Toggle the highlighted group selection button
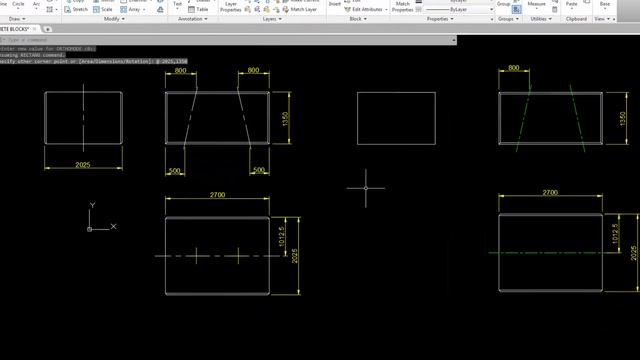Image resolution: width=640 pixels, height=360 pixels. 516,9
